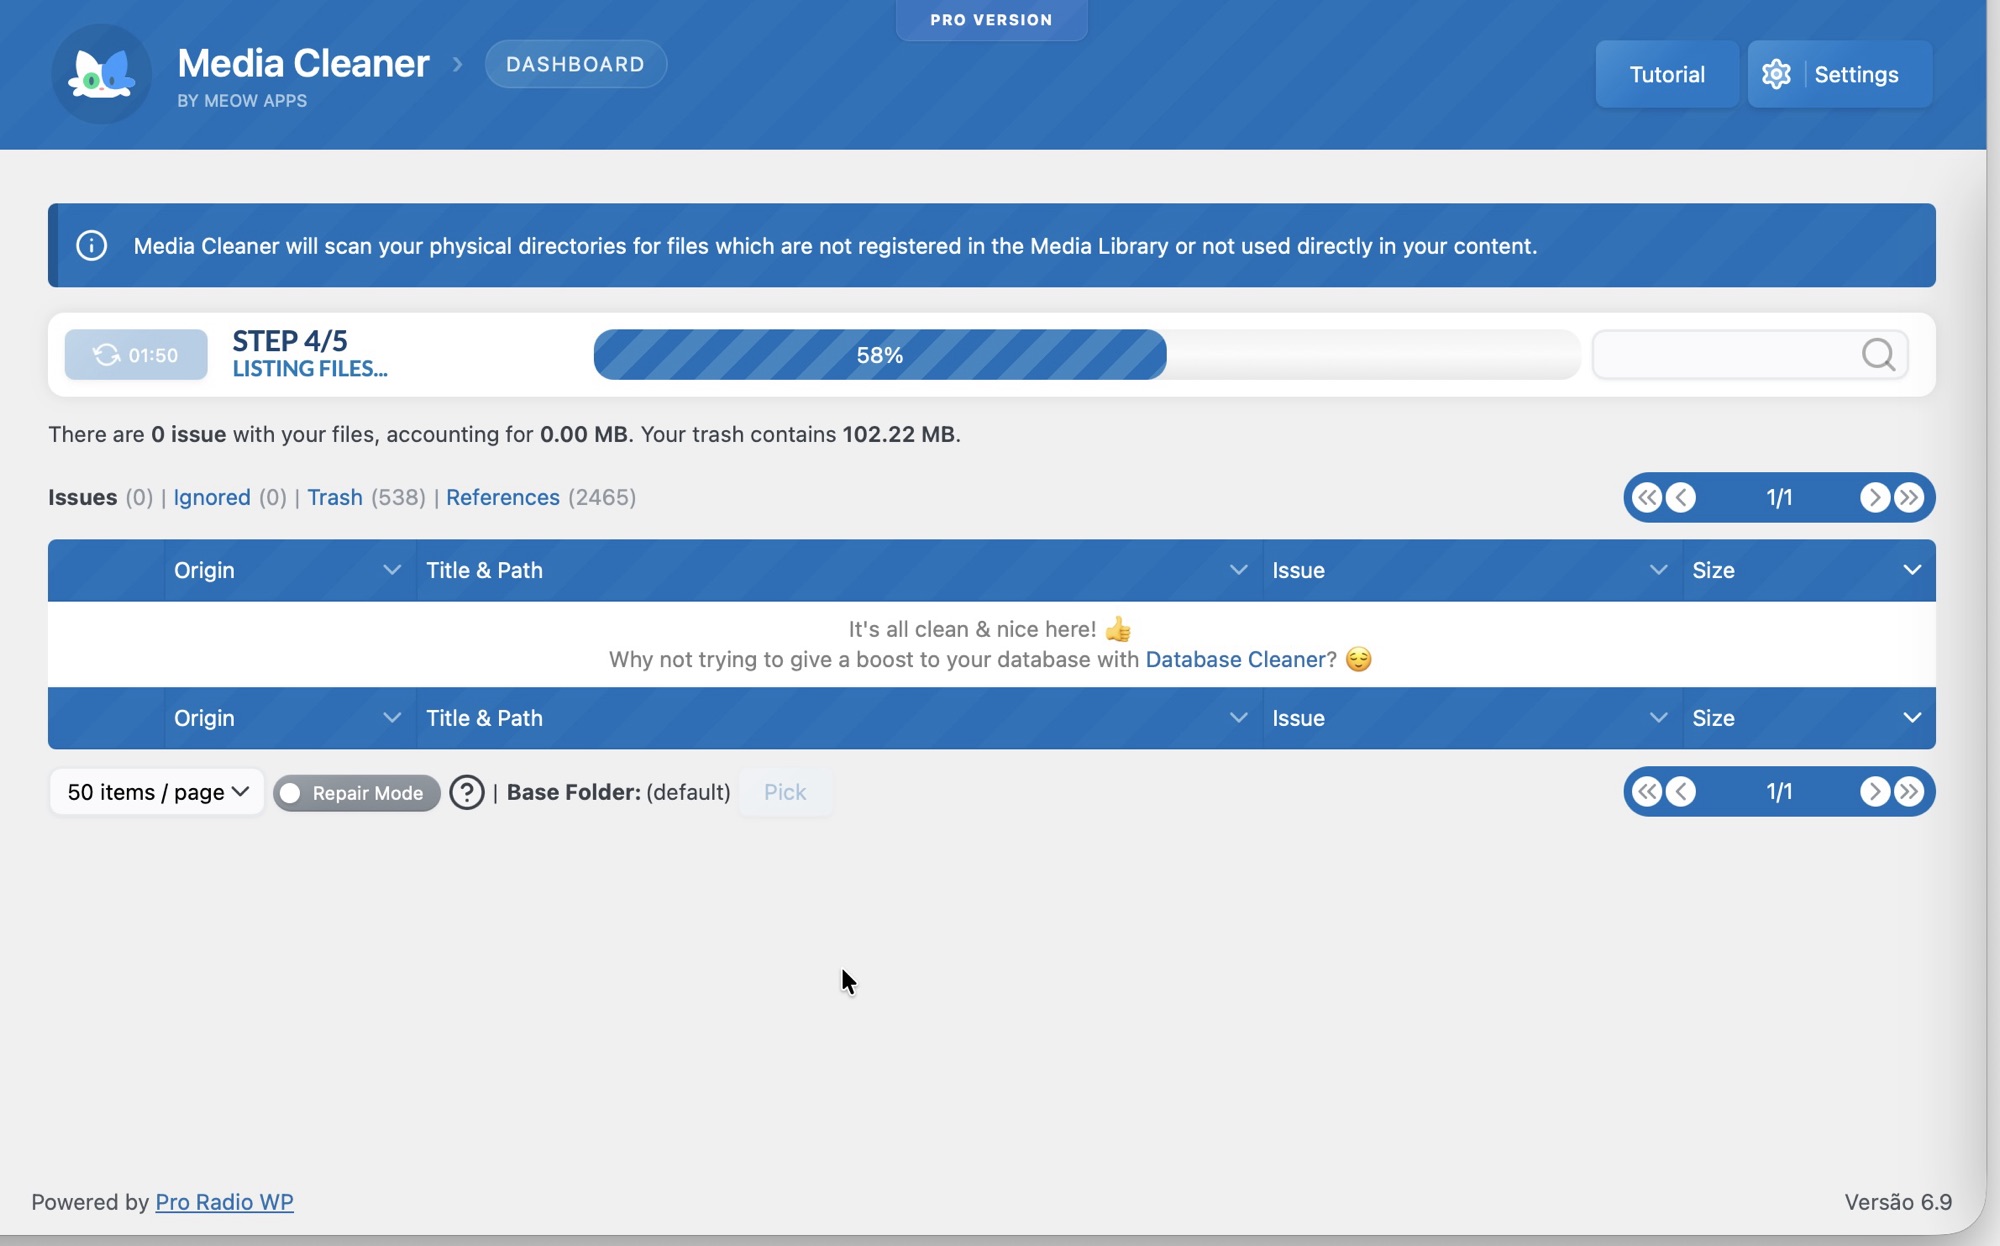This screenshot has width=2000, height=1246.
Task: Expand the top Origin column dropdown
Action: 391,570
